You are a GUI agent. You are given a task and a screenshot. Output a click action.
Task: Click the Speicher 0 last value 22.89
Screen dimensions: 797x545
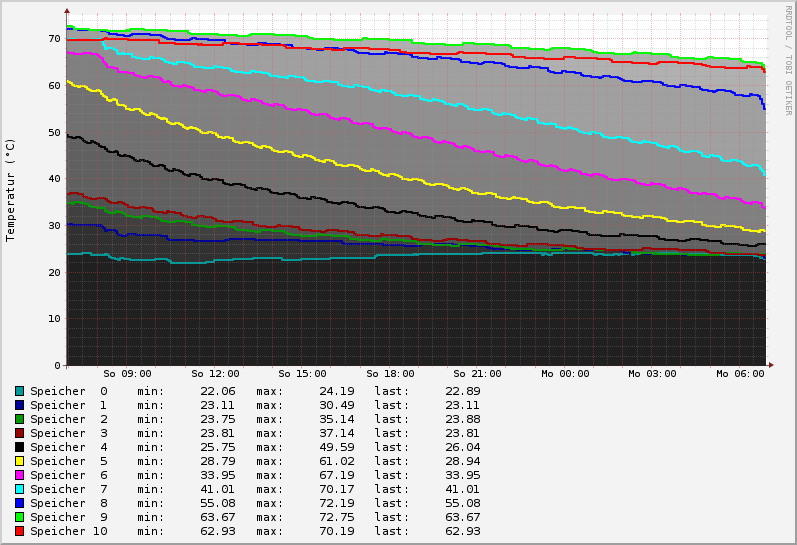coord(462,391)
